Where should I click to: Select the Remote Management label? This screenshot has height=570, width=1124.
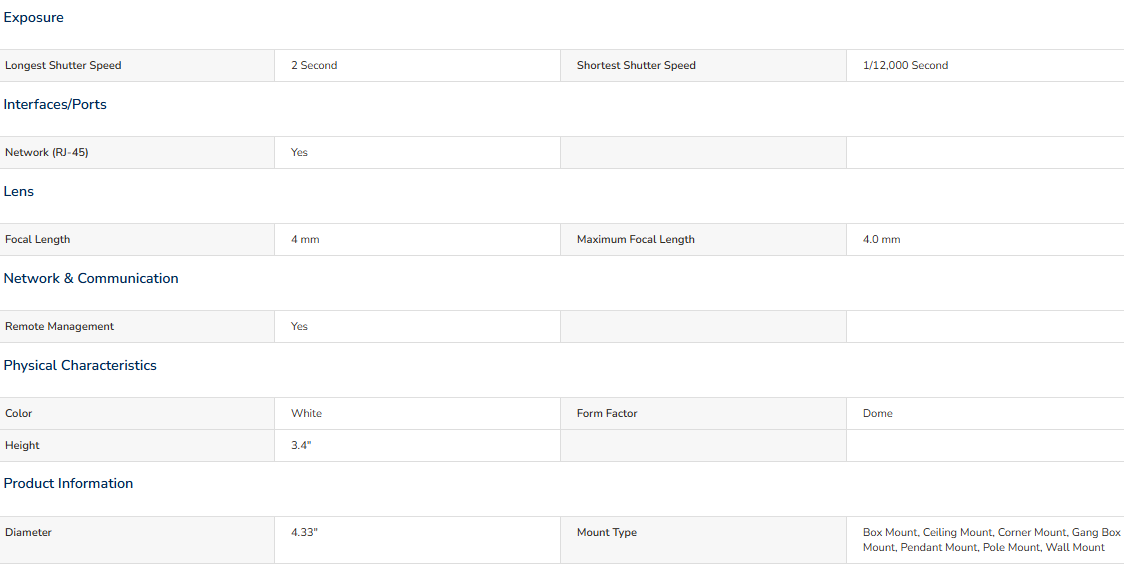coord(59,326)
